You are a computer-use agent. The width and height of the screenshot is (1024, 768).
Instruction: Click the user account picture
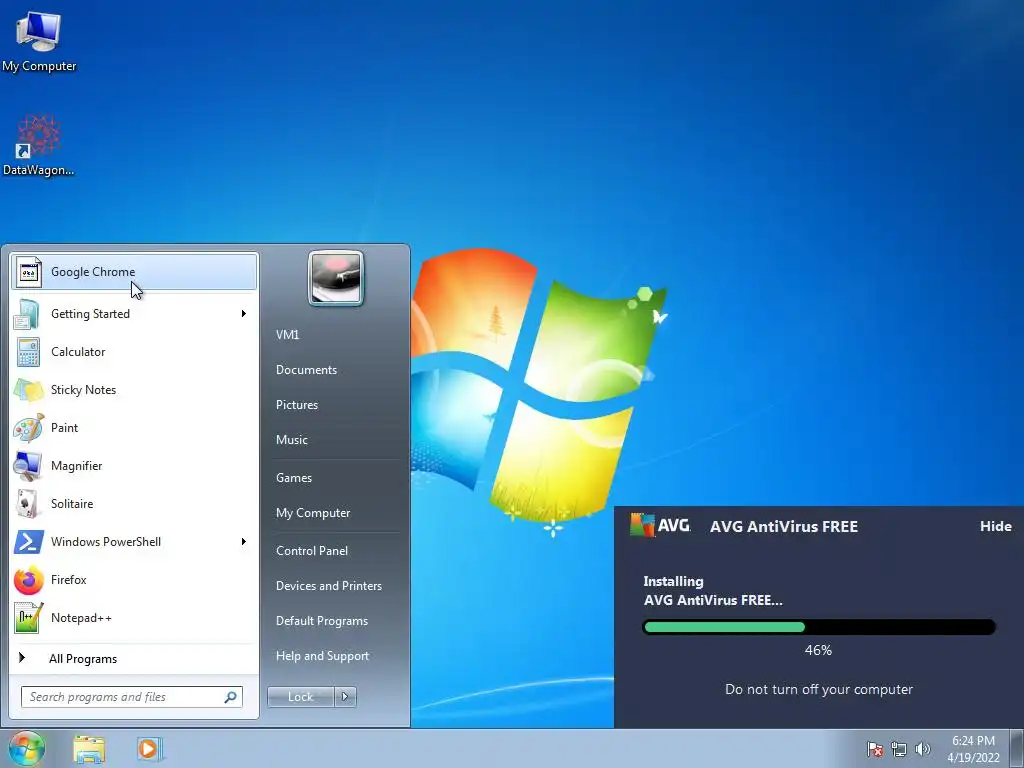[x=336, y=279]
